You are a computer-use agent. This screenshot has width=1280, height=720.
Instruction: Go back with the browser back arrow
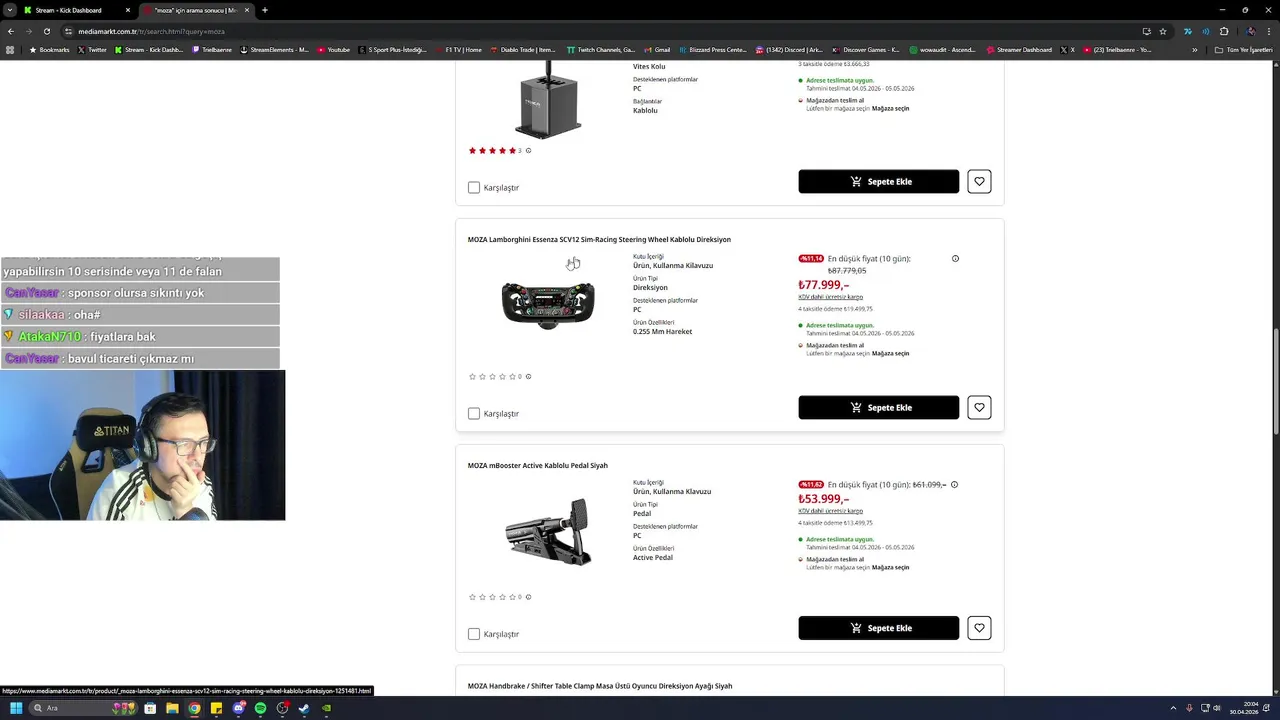[11, 31]
